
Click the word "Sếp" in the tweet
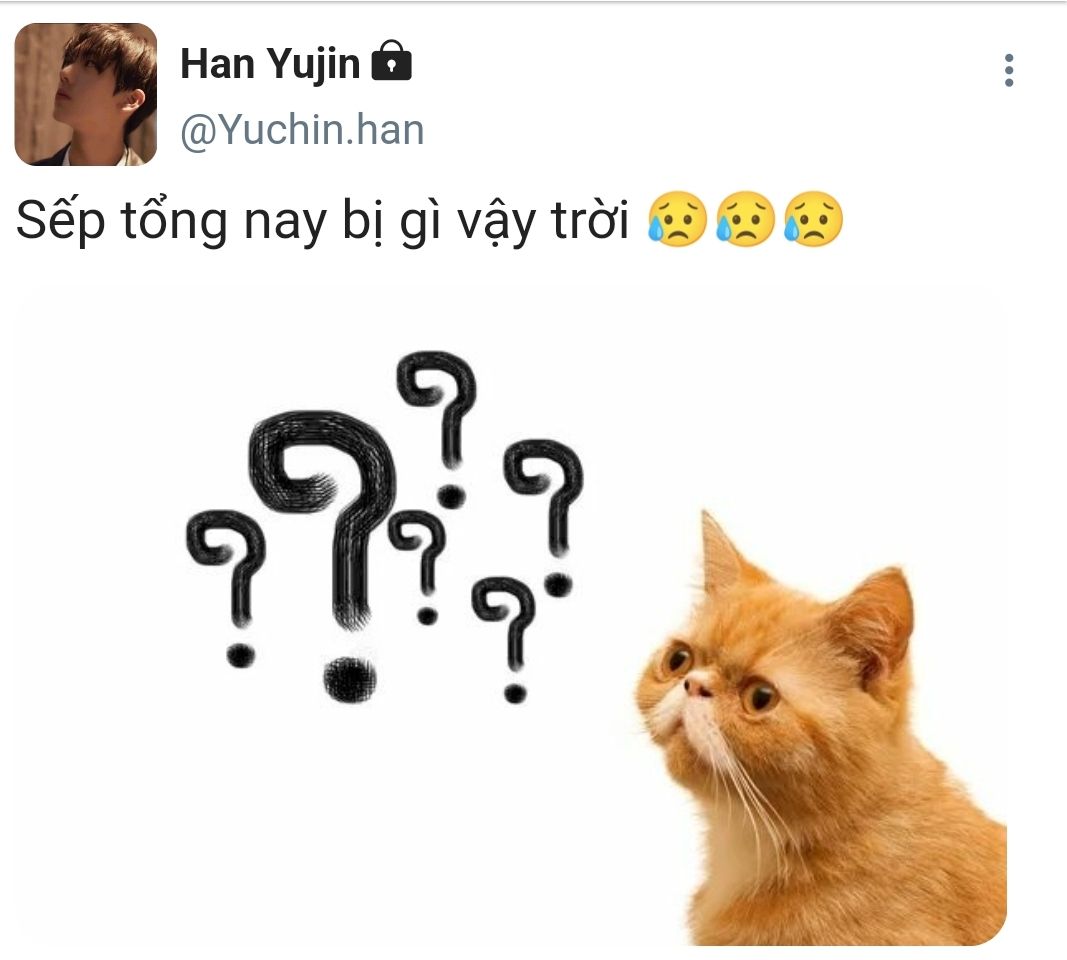tap(61, 221)
